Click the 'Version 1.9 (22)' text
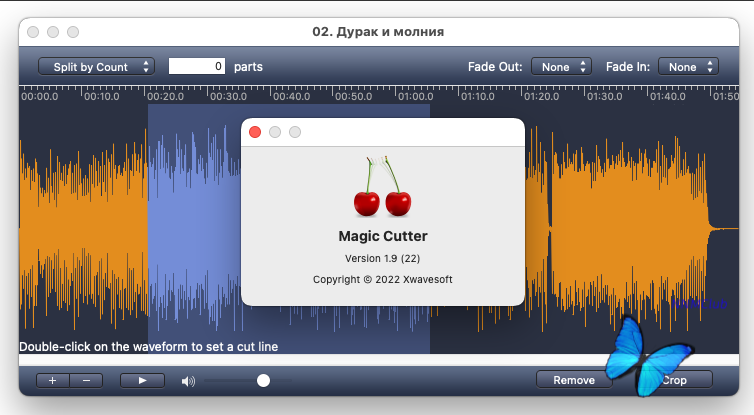The width and height of the screenshot is (754, 415). [383, 258]
